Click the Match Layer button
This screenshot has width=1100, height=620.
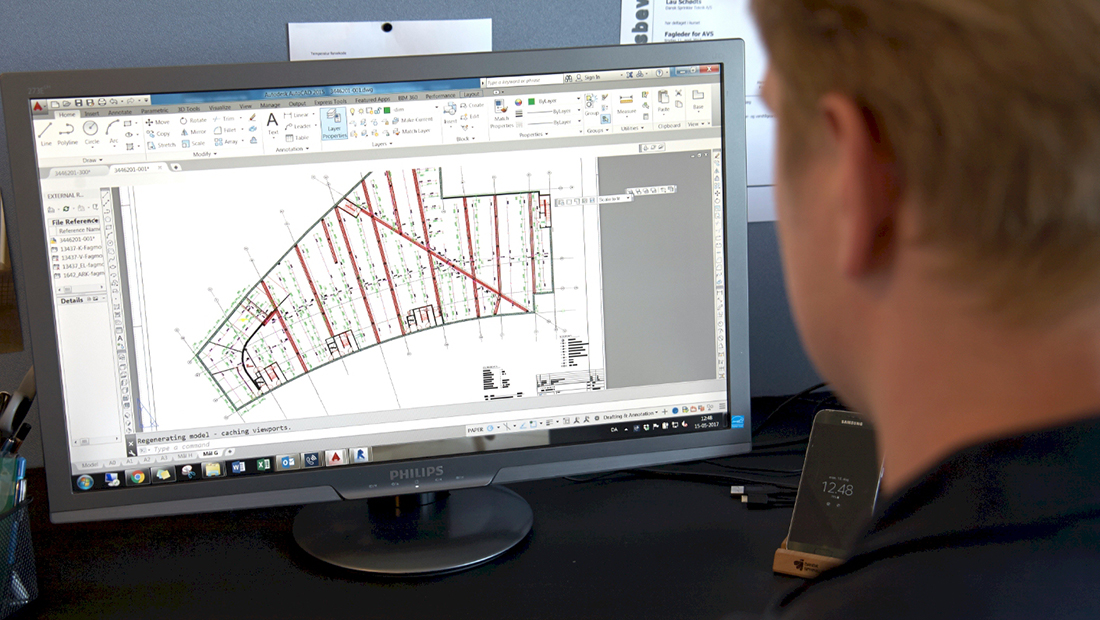[x=412, y=131]
